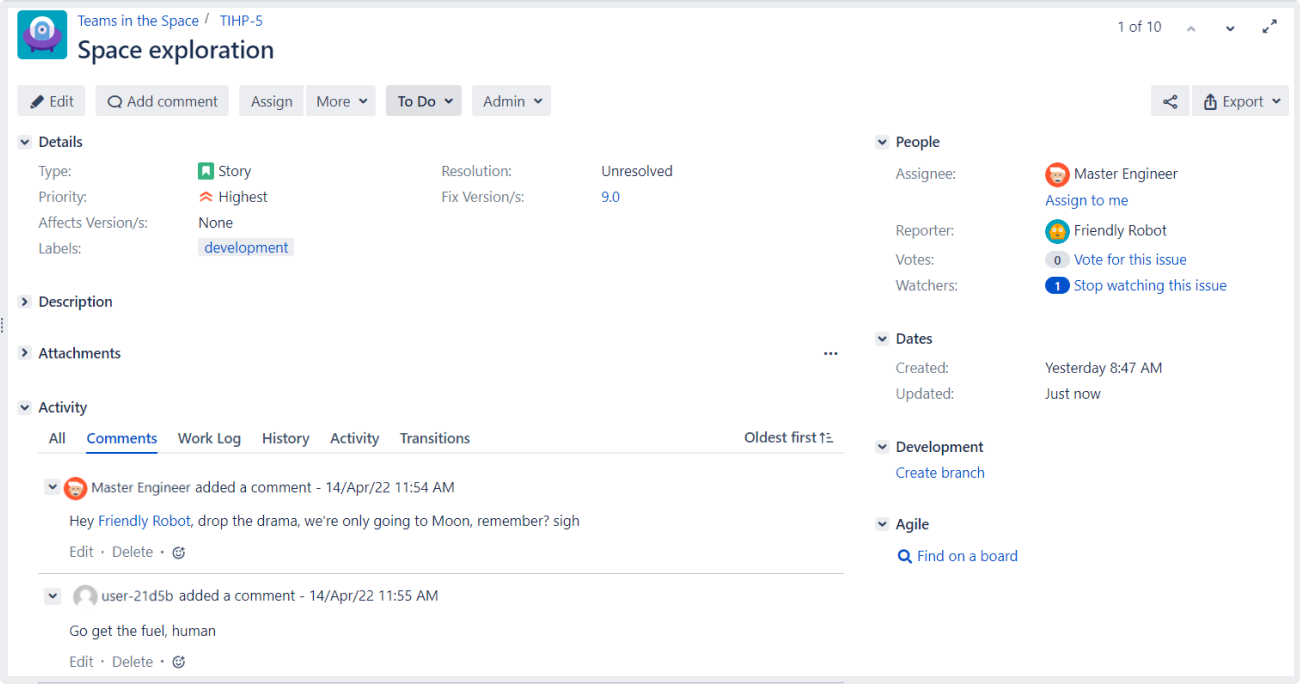Expand the Description section
Viewport: 1300px width, 684px height.
pos(25,301)
